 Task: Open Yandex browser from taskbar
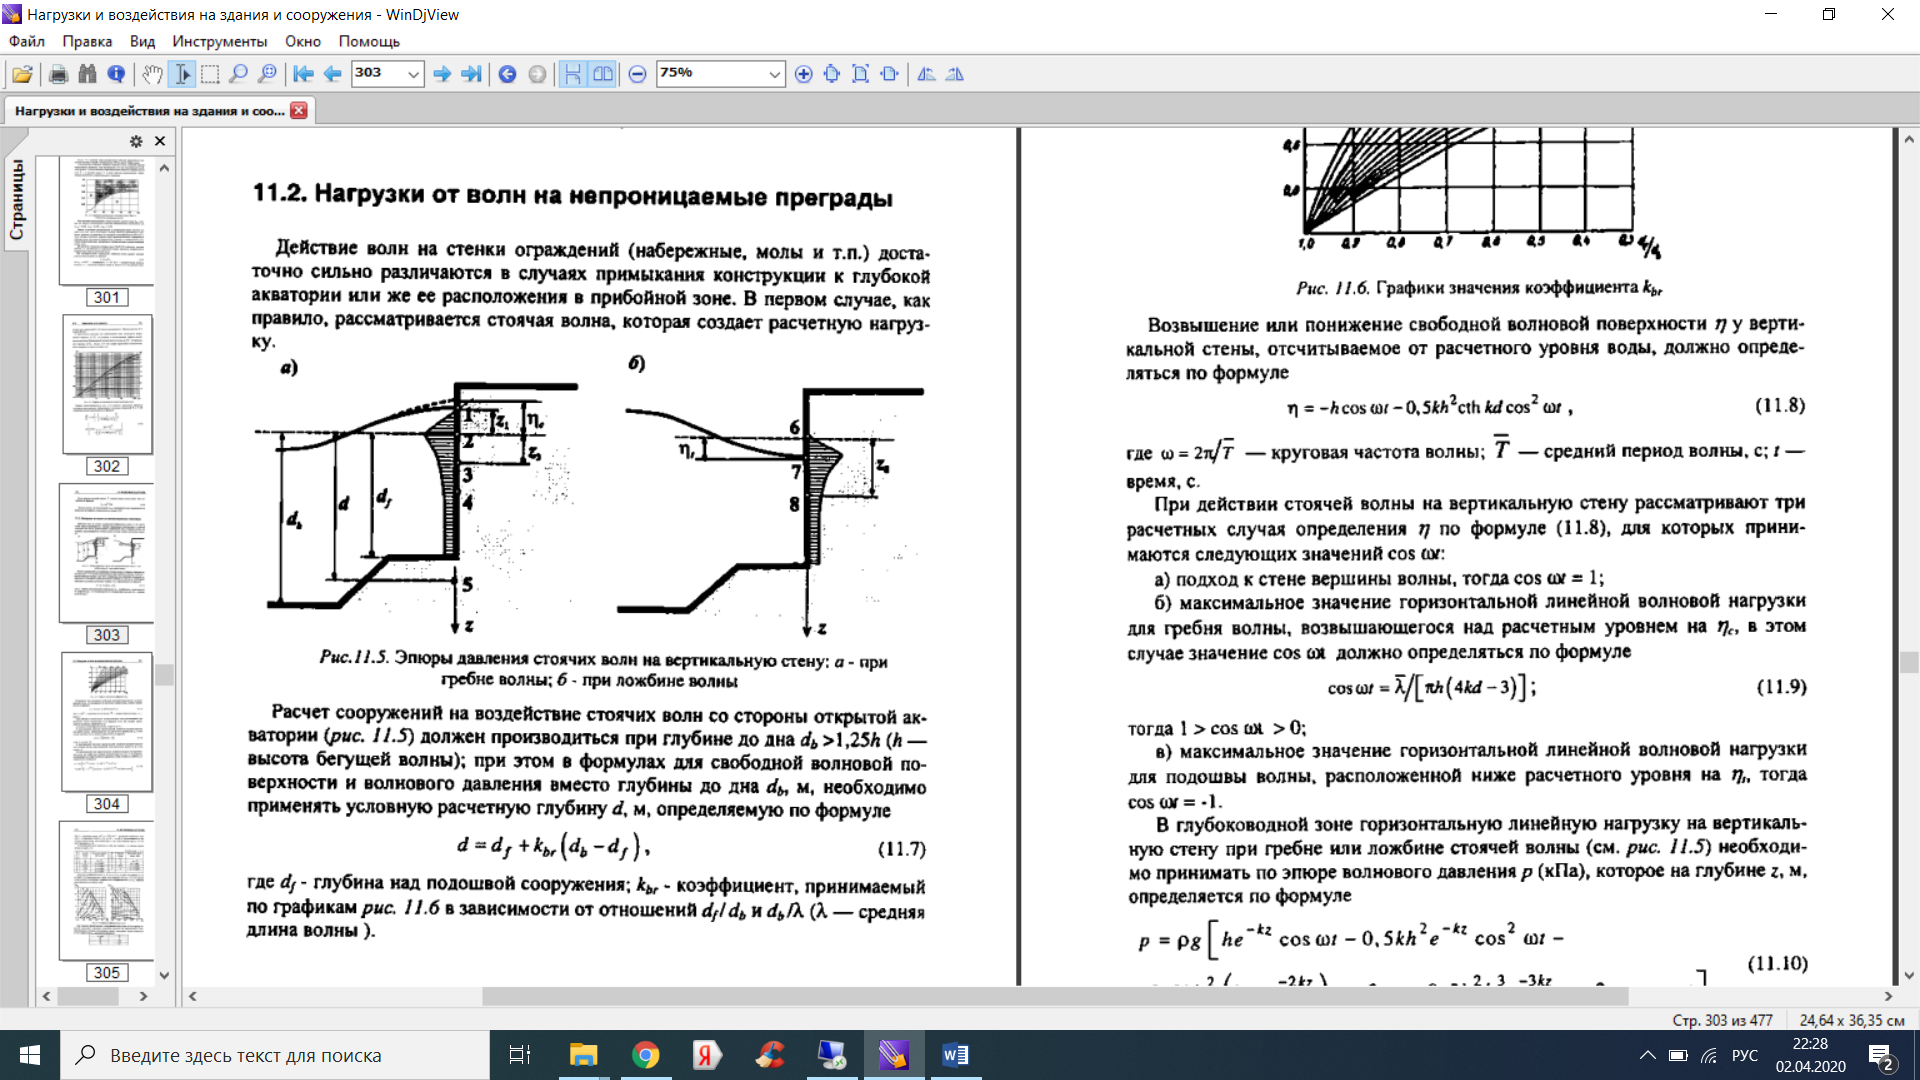pyautogui.click(x=707, y=1055)
